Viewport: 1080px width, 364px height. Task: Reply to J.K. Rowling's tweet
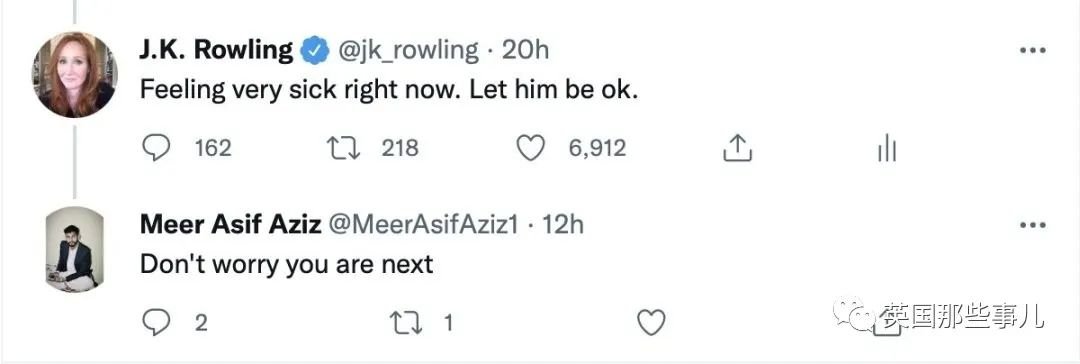point(156,148)
